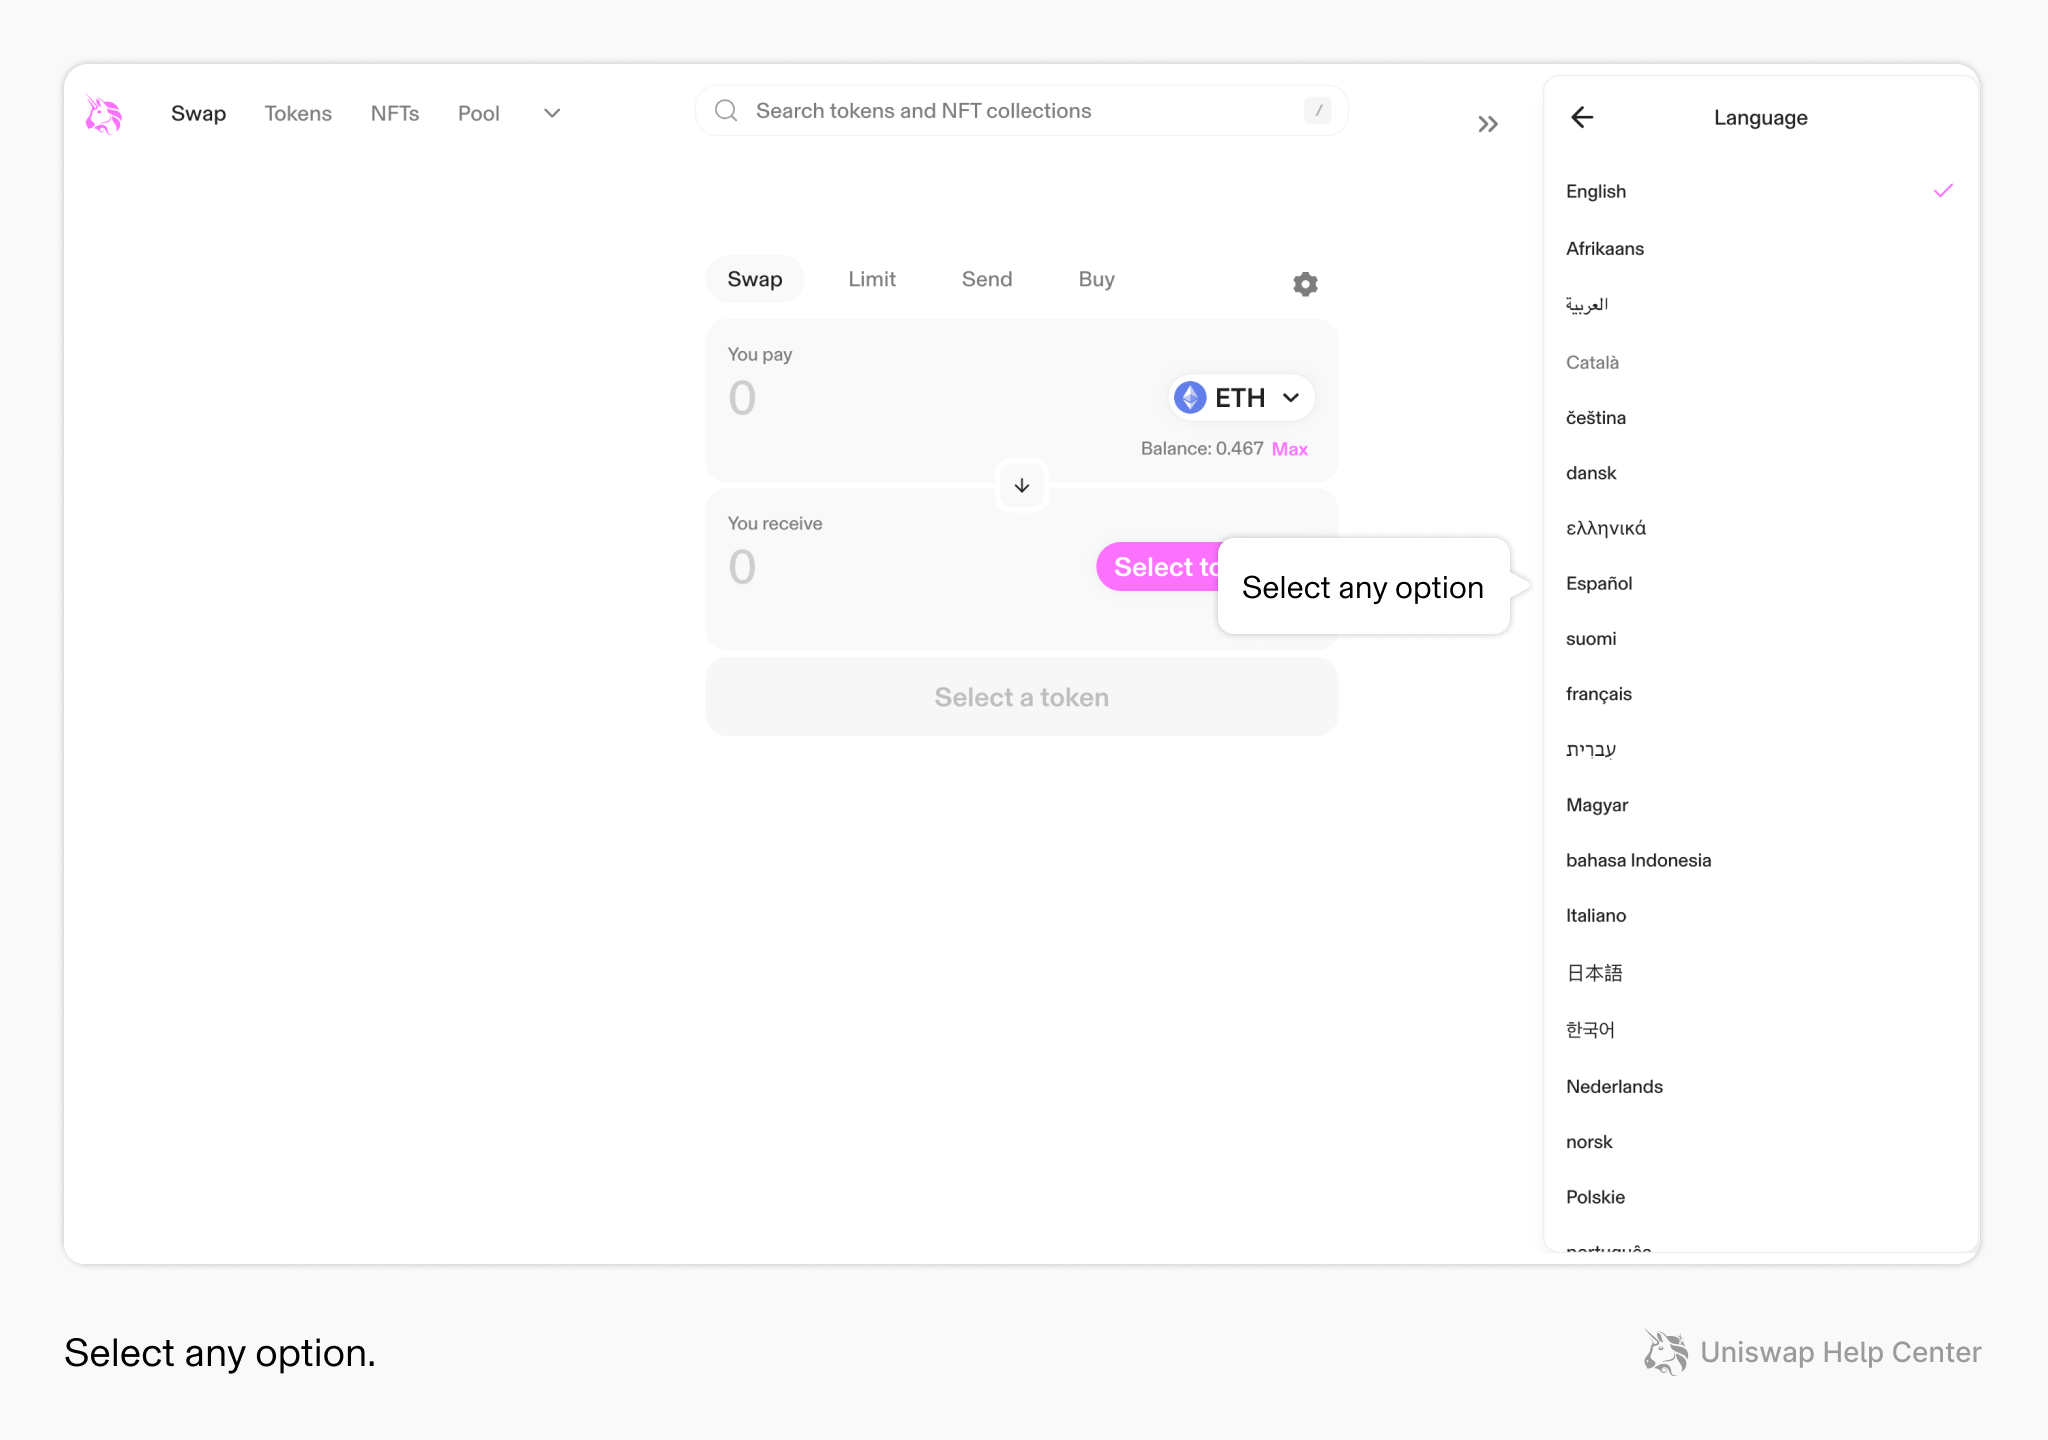
Task: Switch to the Send tab
Action: tap(987, 279)
